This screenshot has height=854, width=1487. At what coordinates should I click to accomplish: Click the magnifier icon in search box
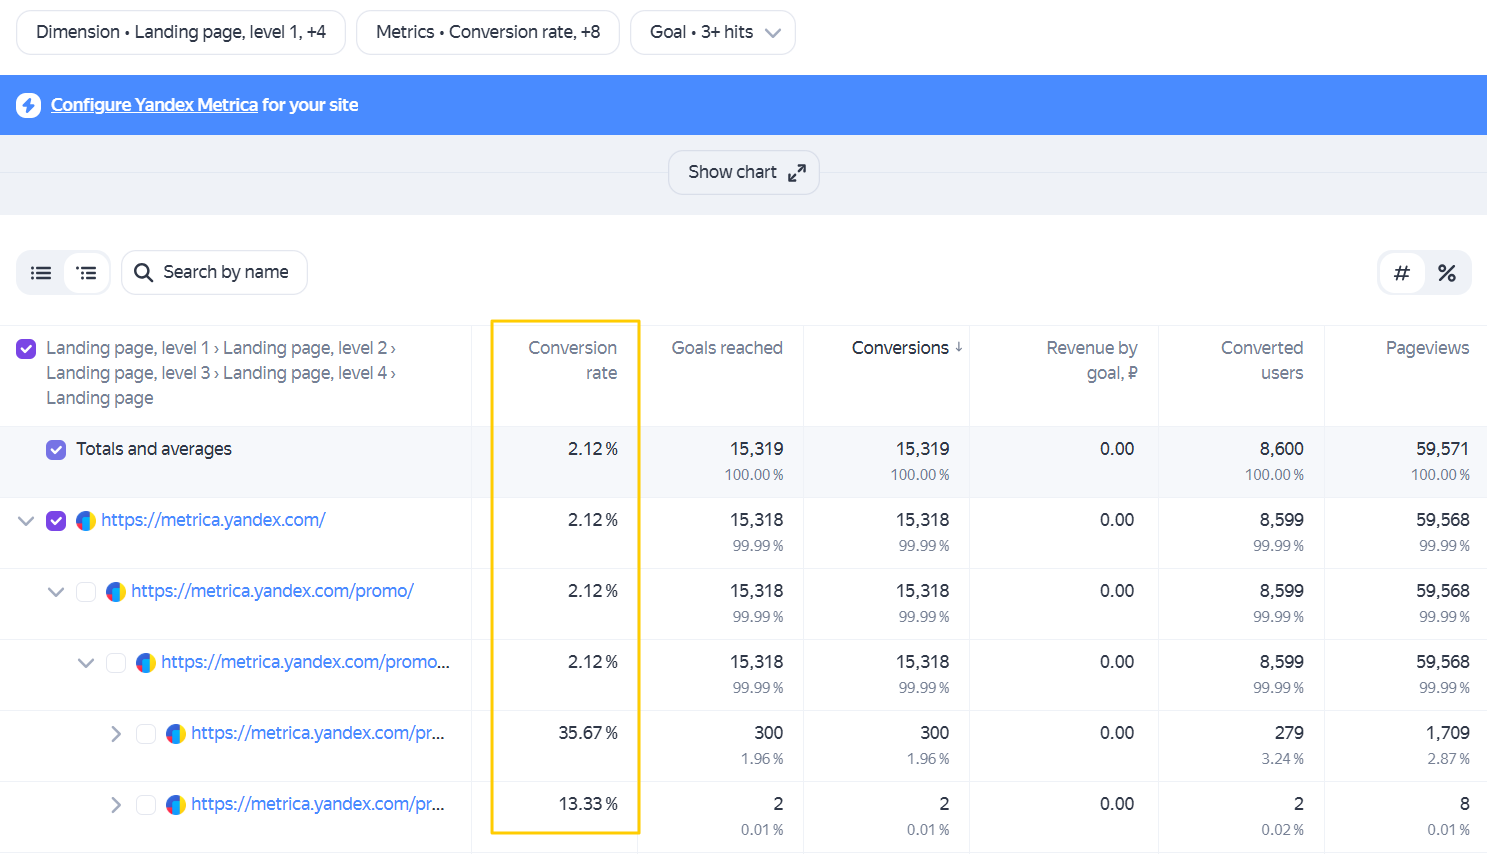coord(144,273)
